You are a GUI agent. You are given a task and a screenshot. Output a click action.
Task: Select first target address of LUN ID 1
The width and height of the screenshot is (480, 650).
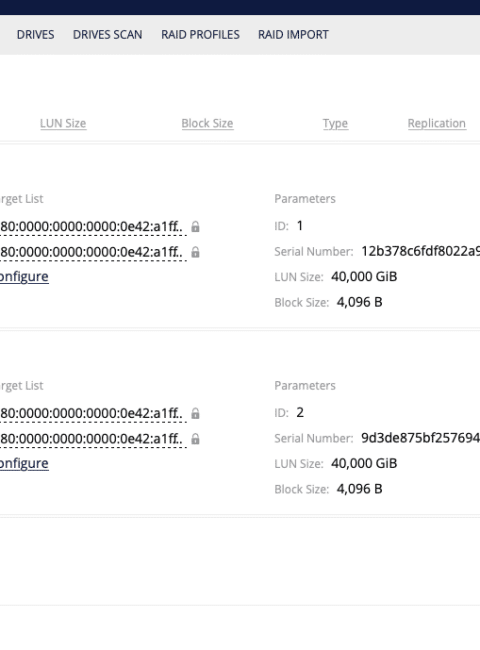tap(91, 227)
